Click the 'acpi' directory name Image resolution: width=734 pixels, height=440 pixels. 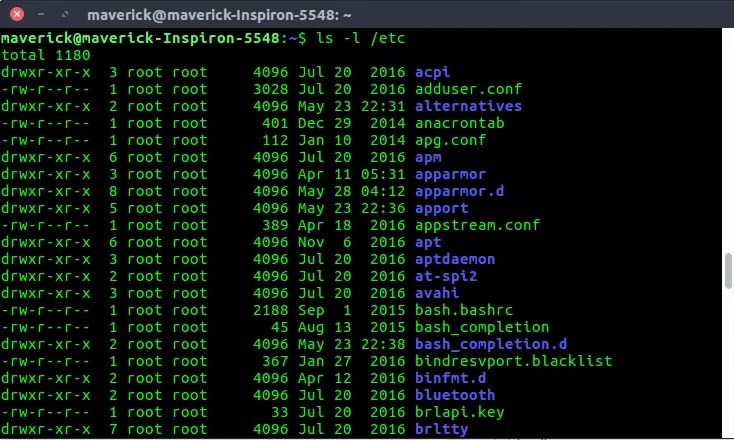point(433,72)
